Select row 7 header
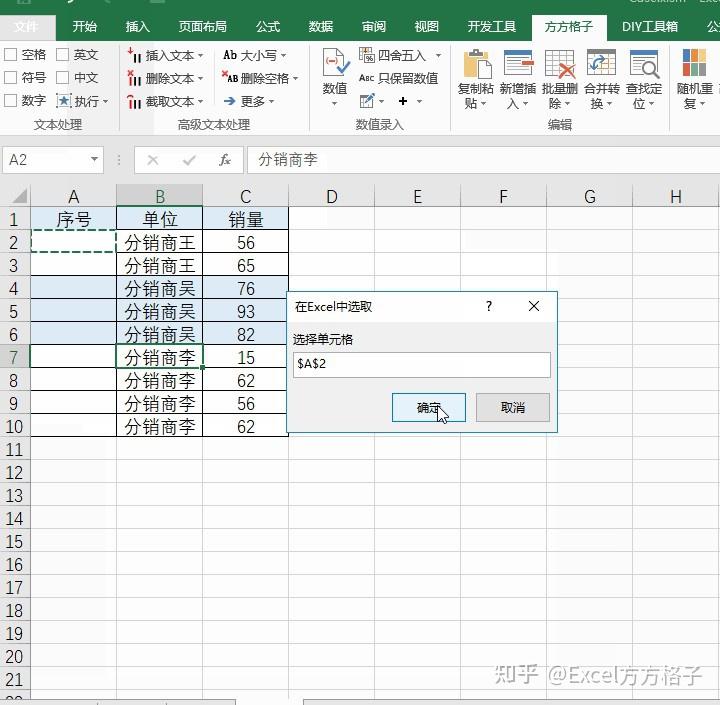This screenshot has height=705, width=720. [x=14, y=357]
